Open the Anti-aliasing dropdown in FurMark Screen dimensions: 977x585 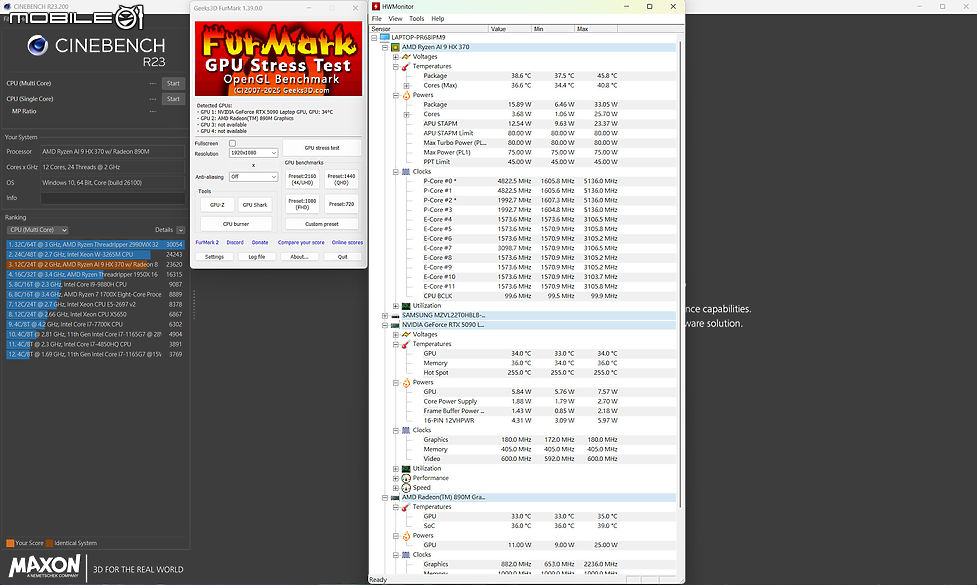(253, 177)
